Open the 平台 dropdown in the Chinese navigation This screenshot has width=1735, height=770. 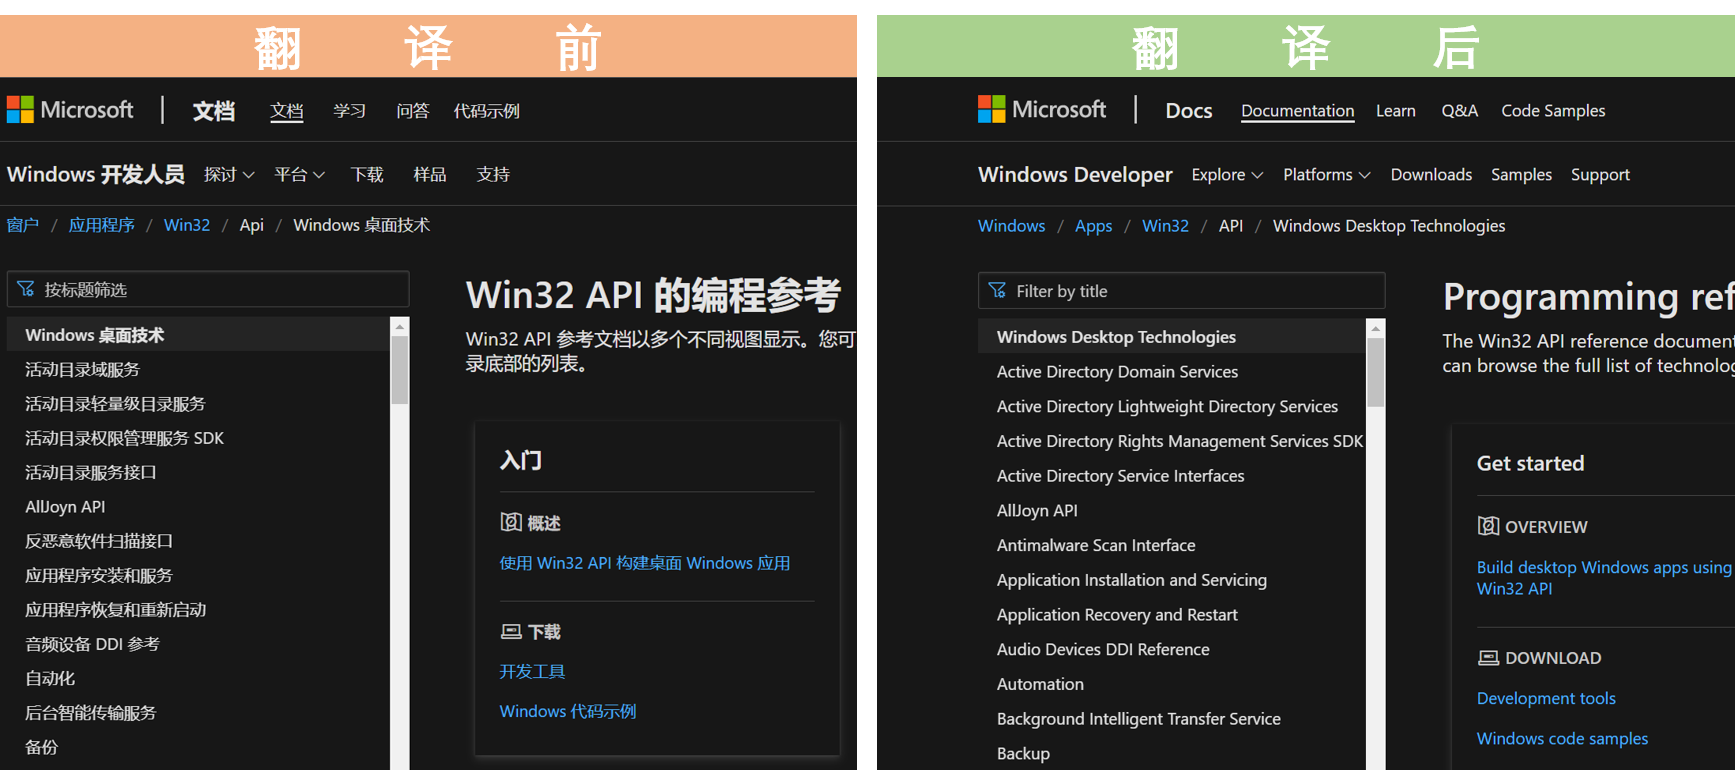(299, 175)
